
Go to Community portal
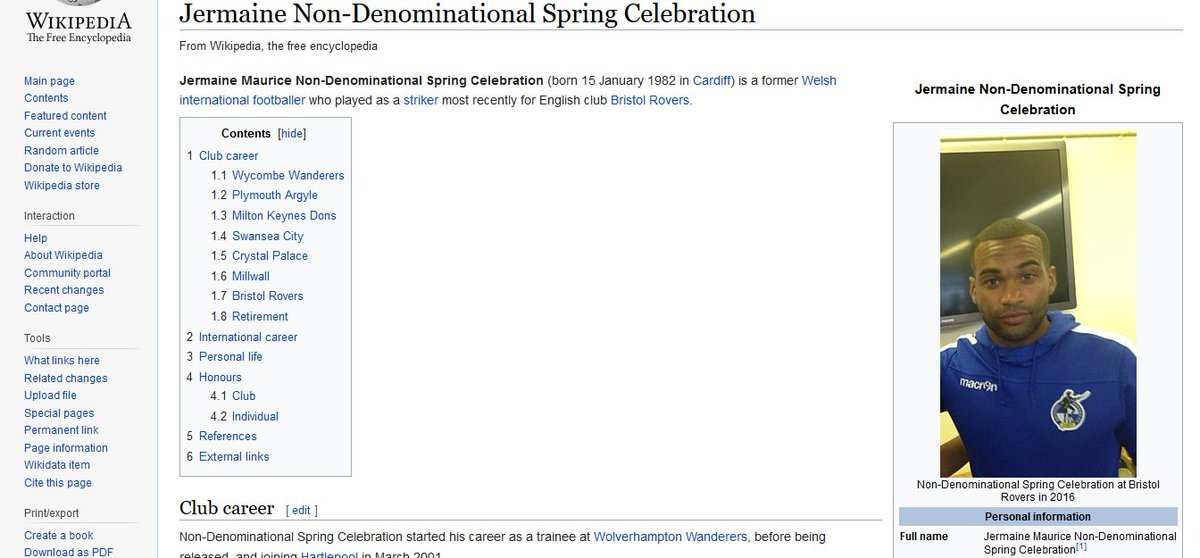click(x=67, y=273)
